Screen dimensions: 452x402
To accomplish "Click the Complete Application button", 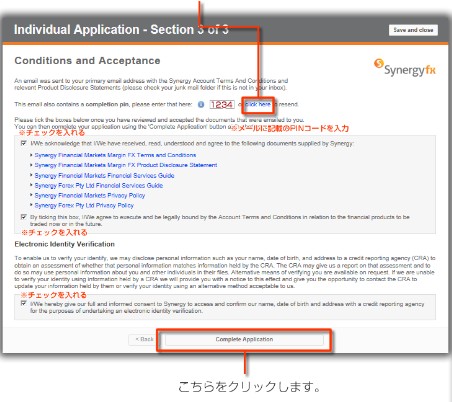I will pyautogui.click(x=244, y=339).
